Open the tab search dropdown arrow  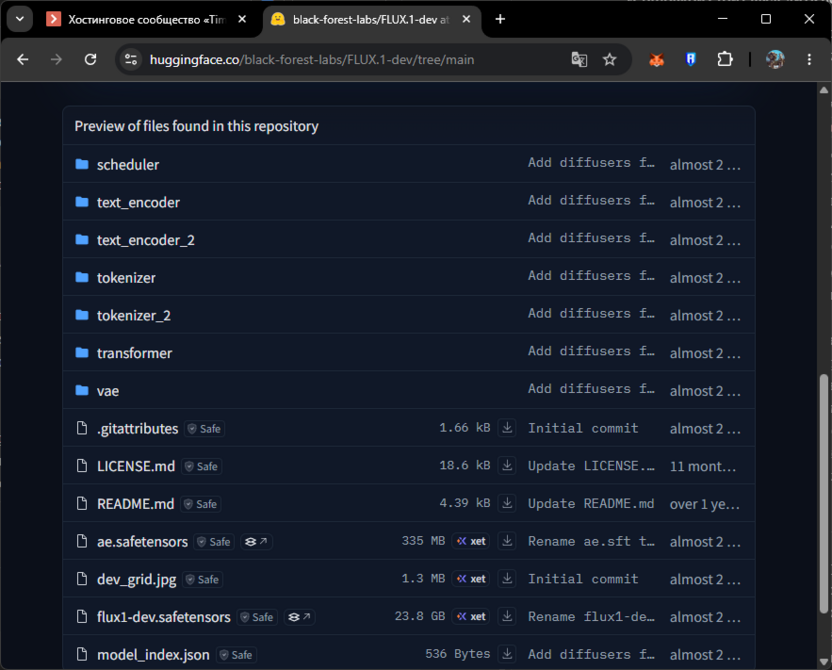point(20,19)
